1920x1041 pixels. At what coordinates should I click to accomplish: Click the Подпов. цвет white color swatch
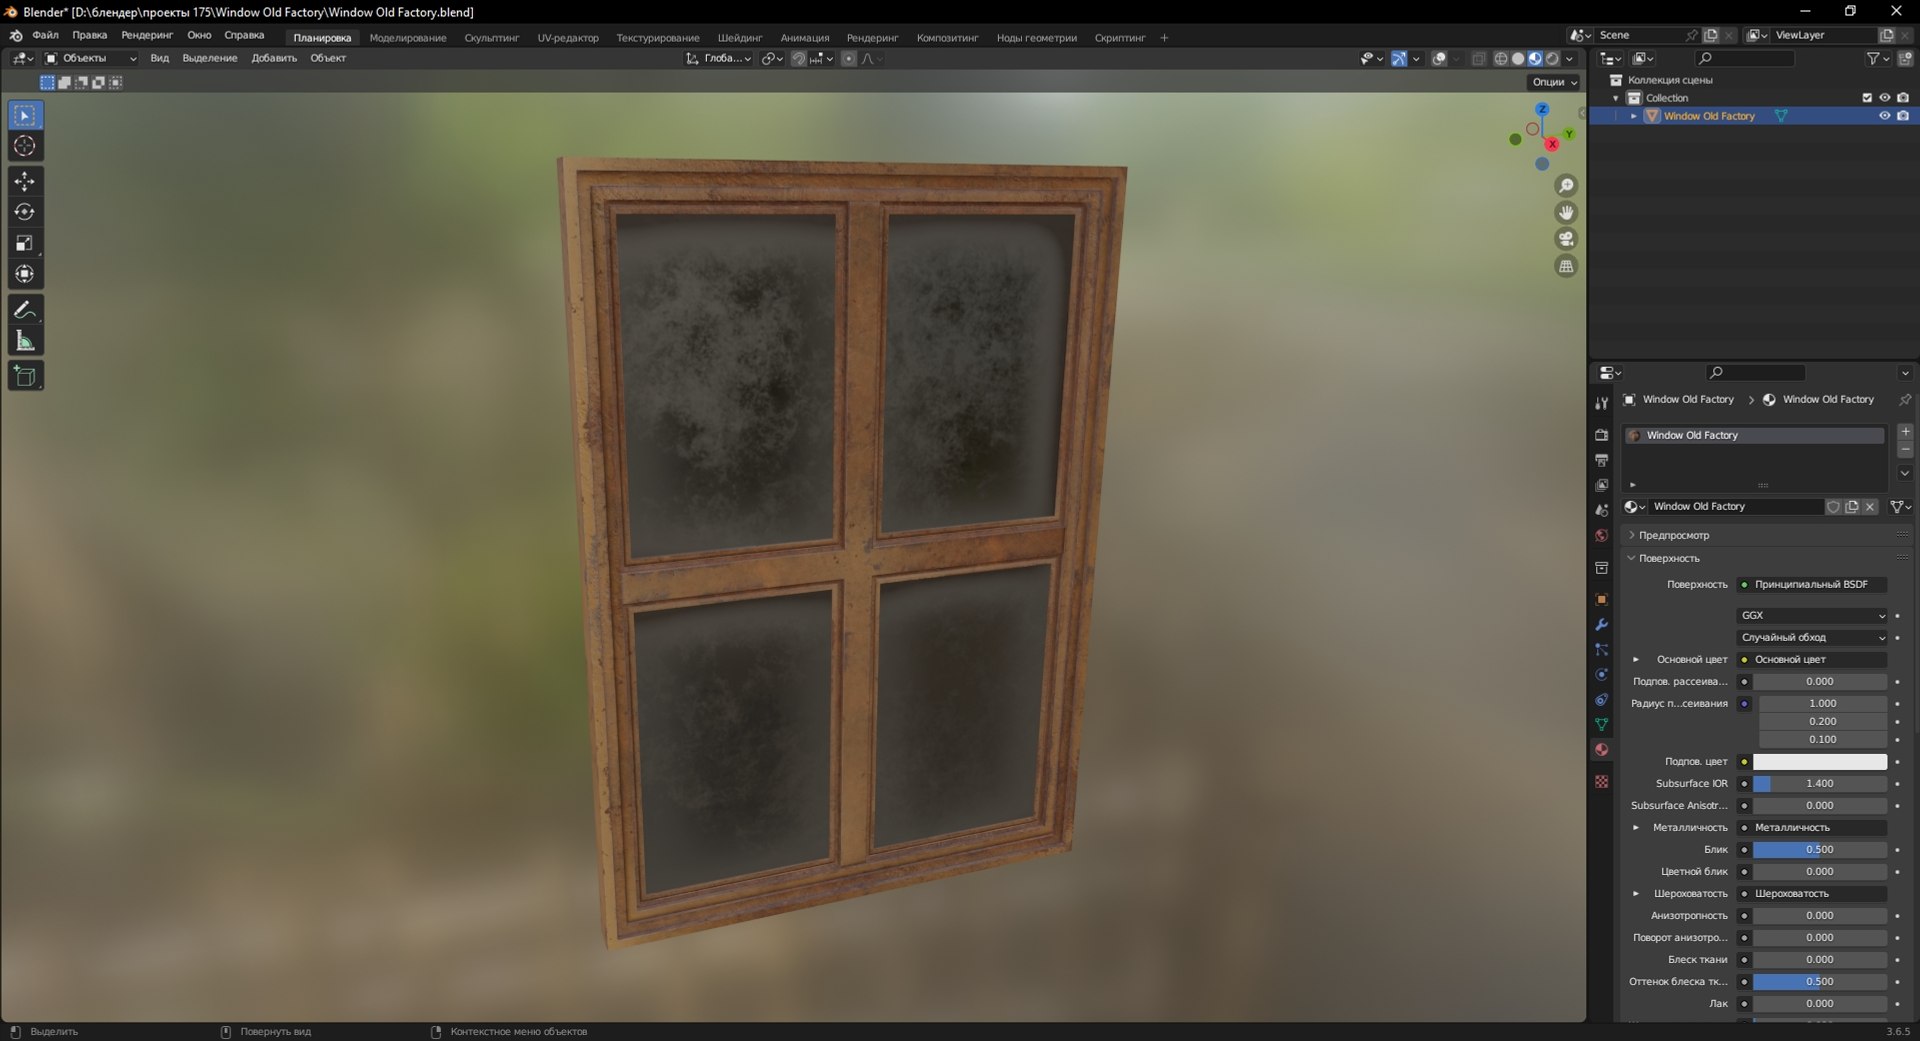pos(1820,762)
